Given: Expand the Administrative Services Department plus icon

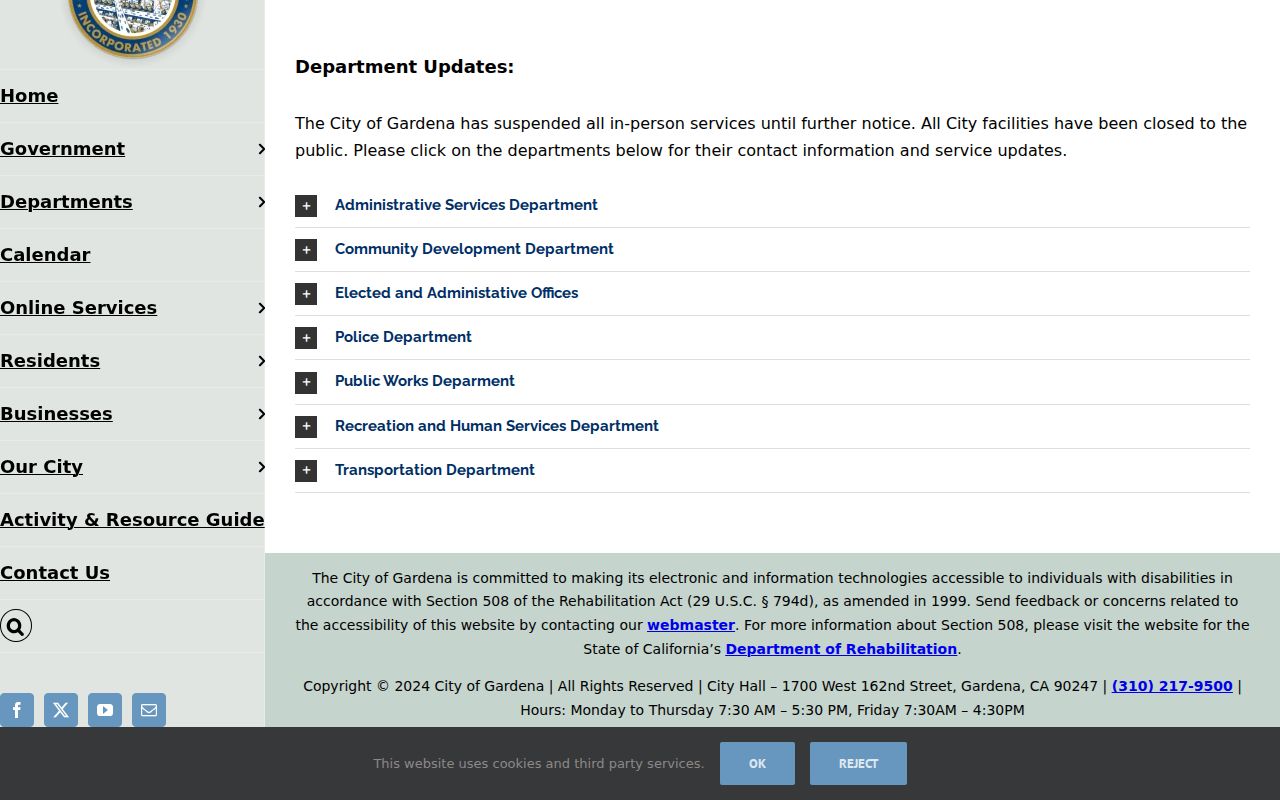Looking at the screenshot, I should pos(306,205).
